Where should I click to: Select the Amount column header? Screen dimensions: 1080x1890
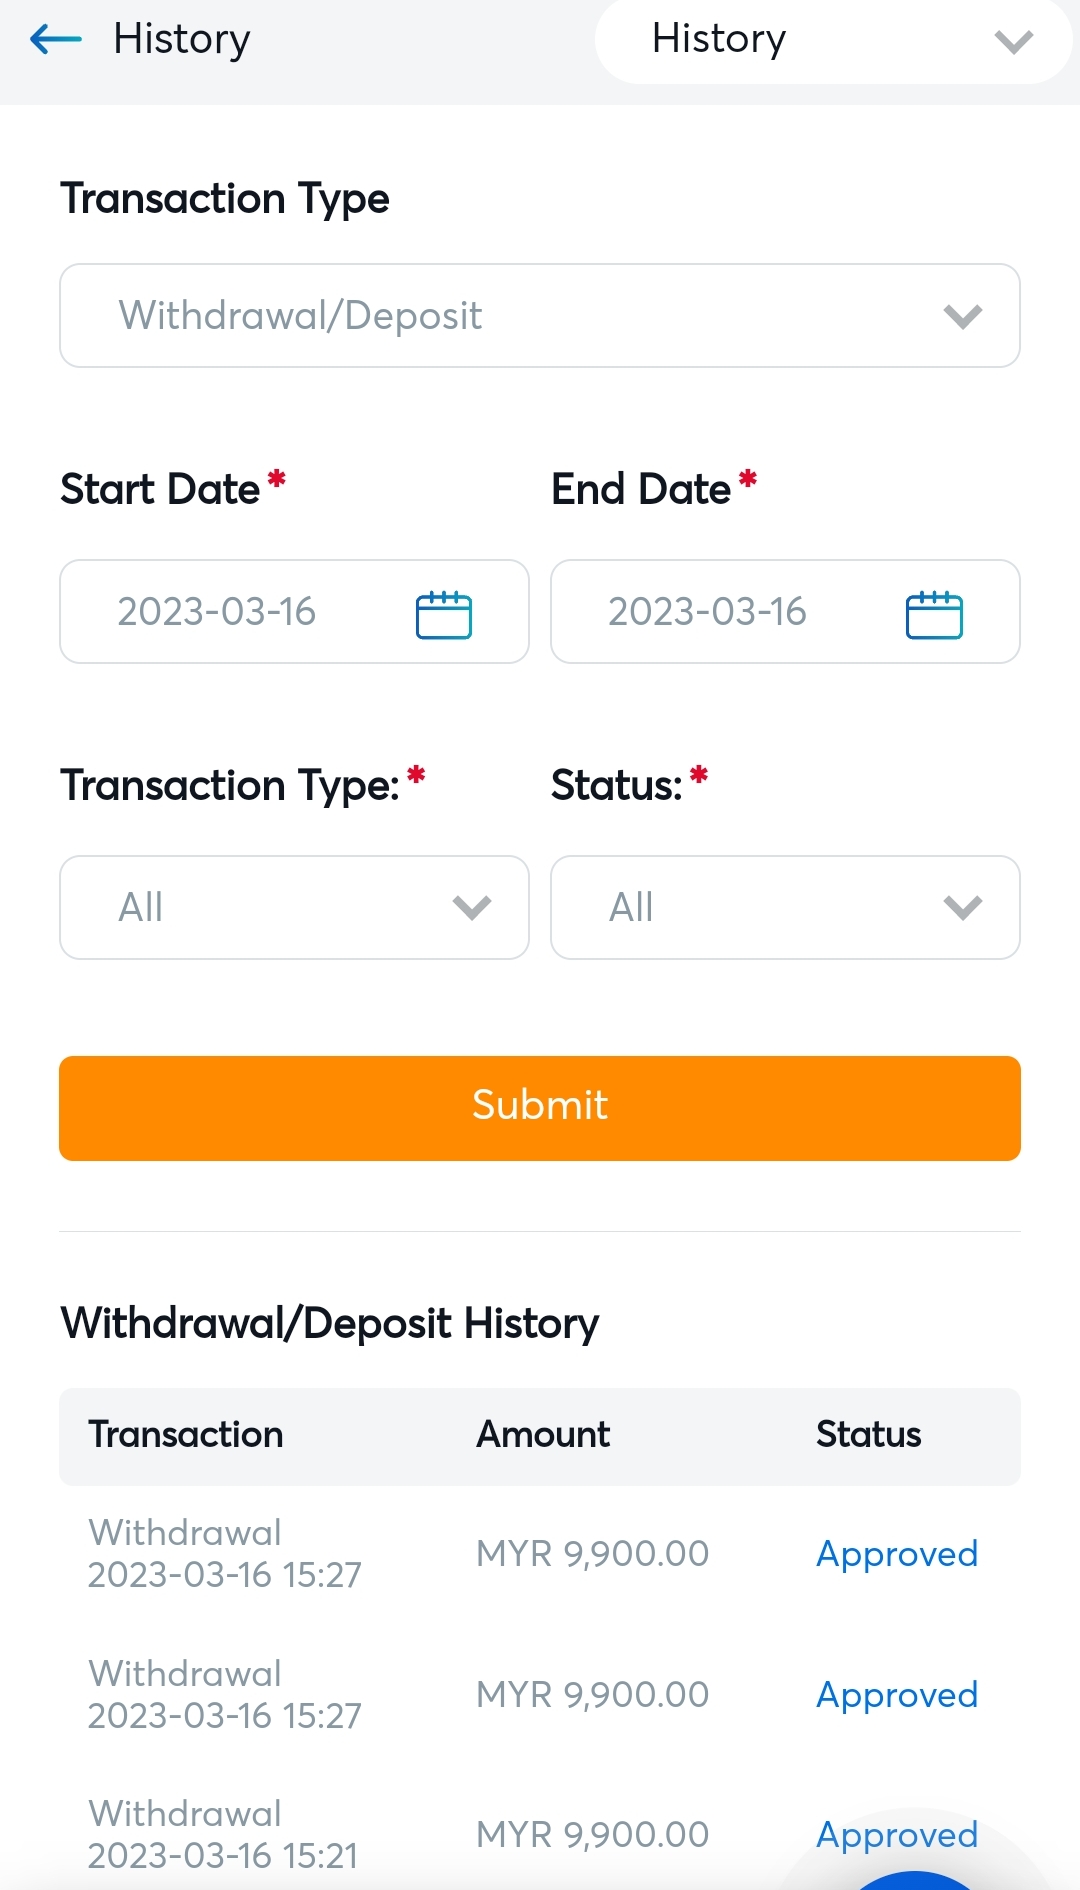tap(543, 1435)
